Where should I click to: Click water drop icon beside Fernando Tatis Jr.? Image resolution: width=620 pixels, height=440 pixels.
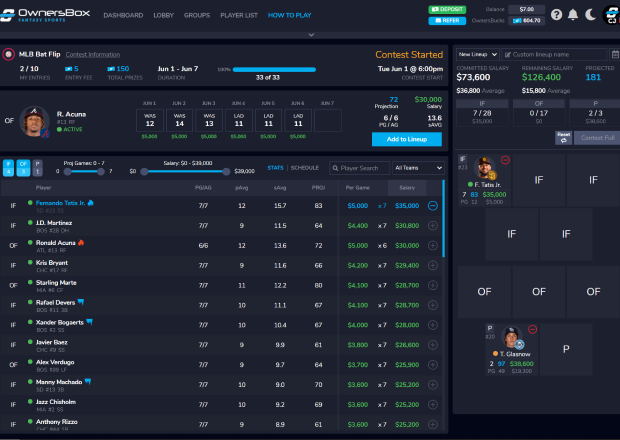[x=91, y=202]
